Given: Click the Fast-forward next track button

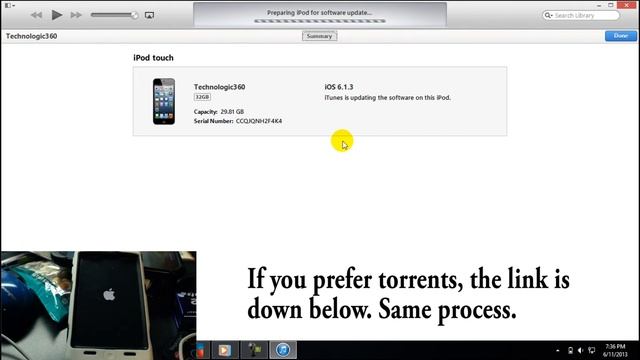Looking at the screenshot, I should pyautogui.click(x=76, y=15).
